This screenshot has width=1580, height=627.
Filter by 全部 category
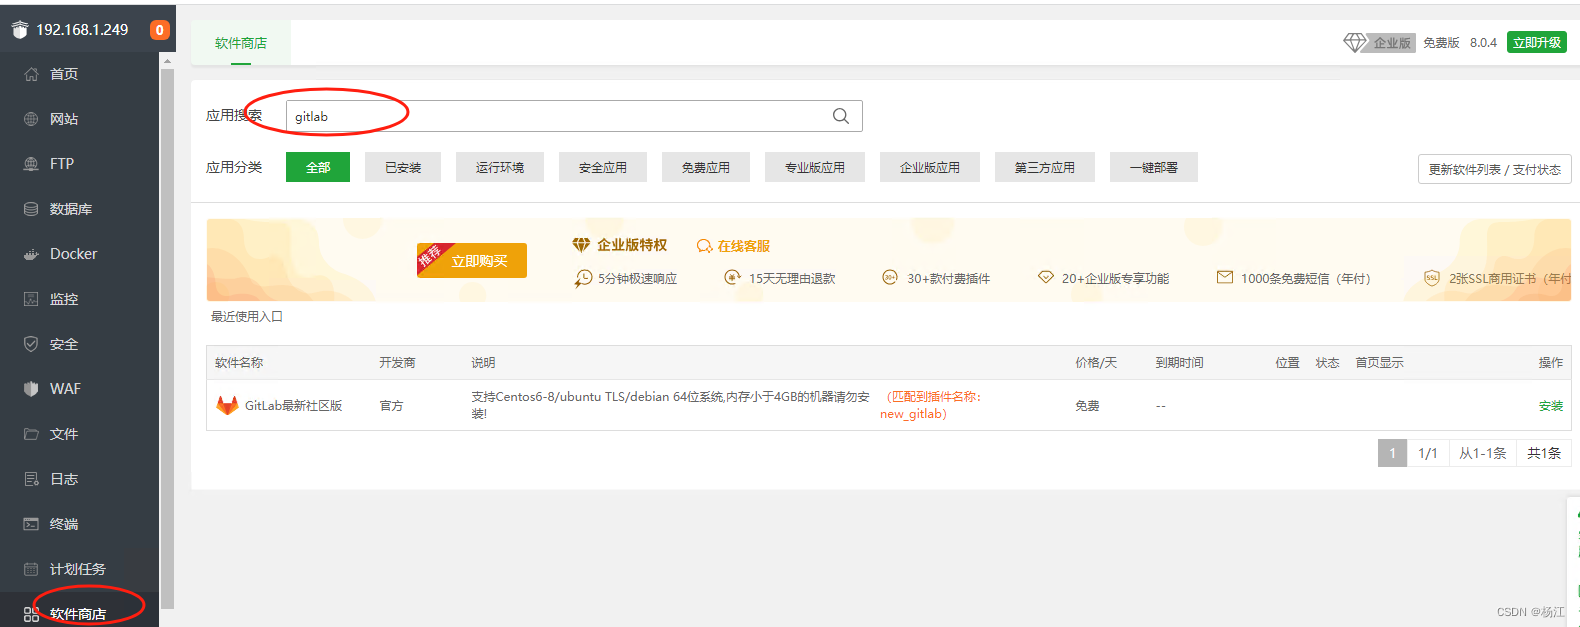[x=318, y=167]
